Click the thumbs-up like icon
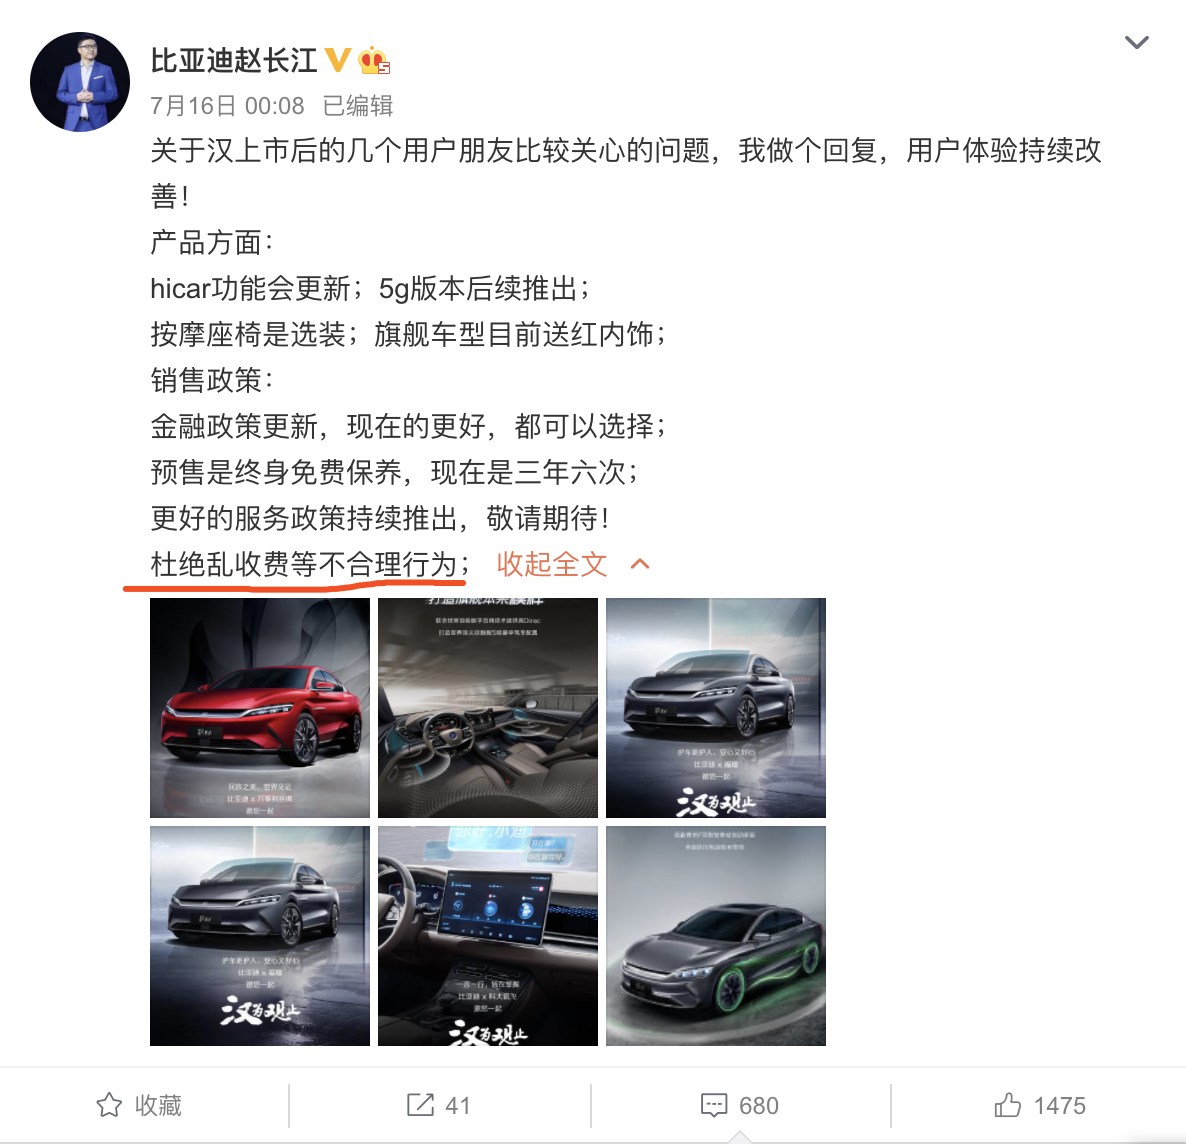 [1007, 1105]
